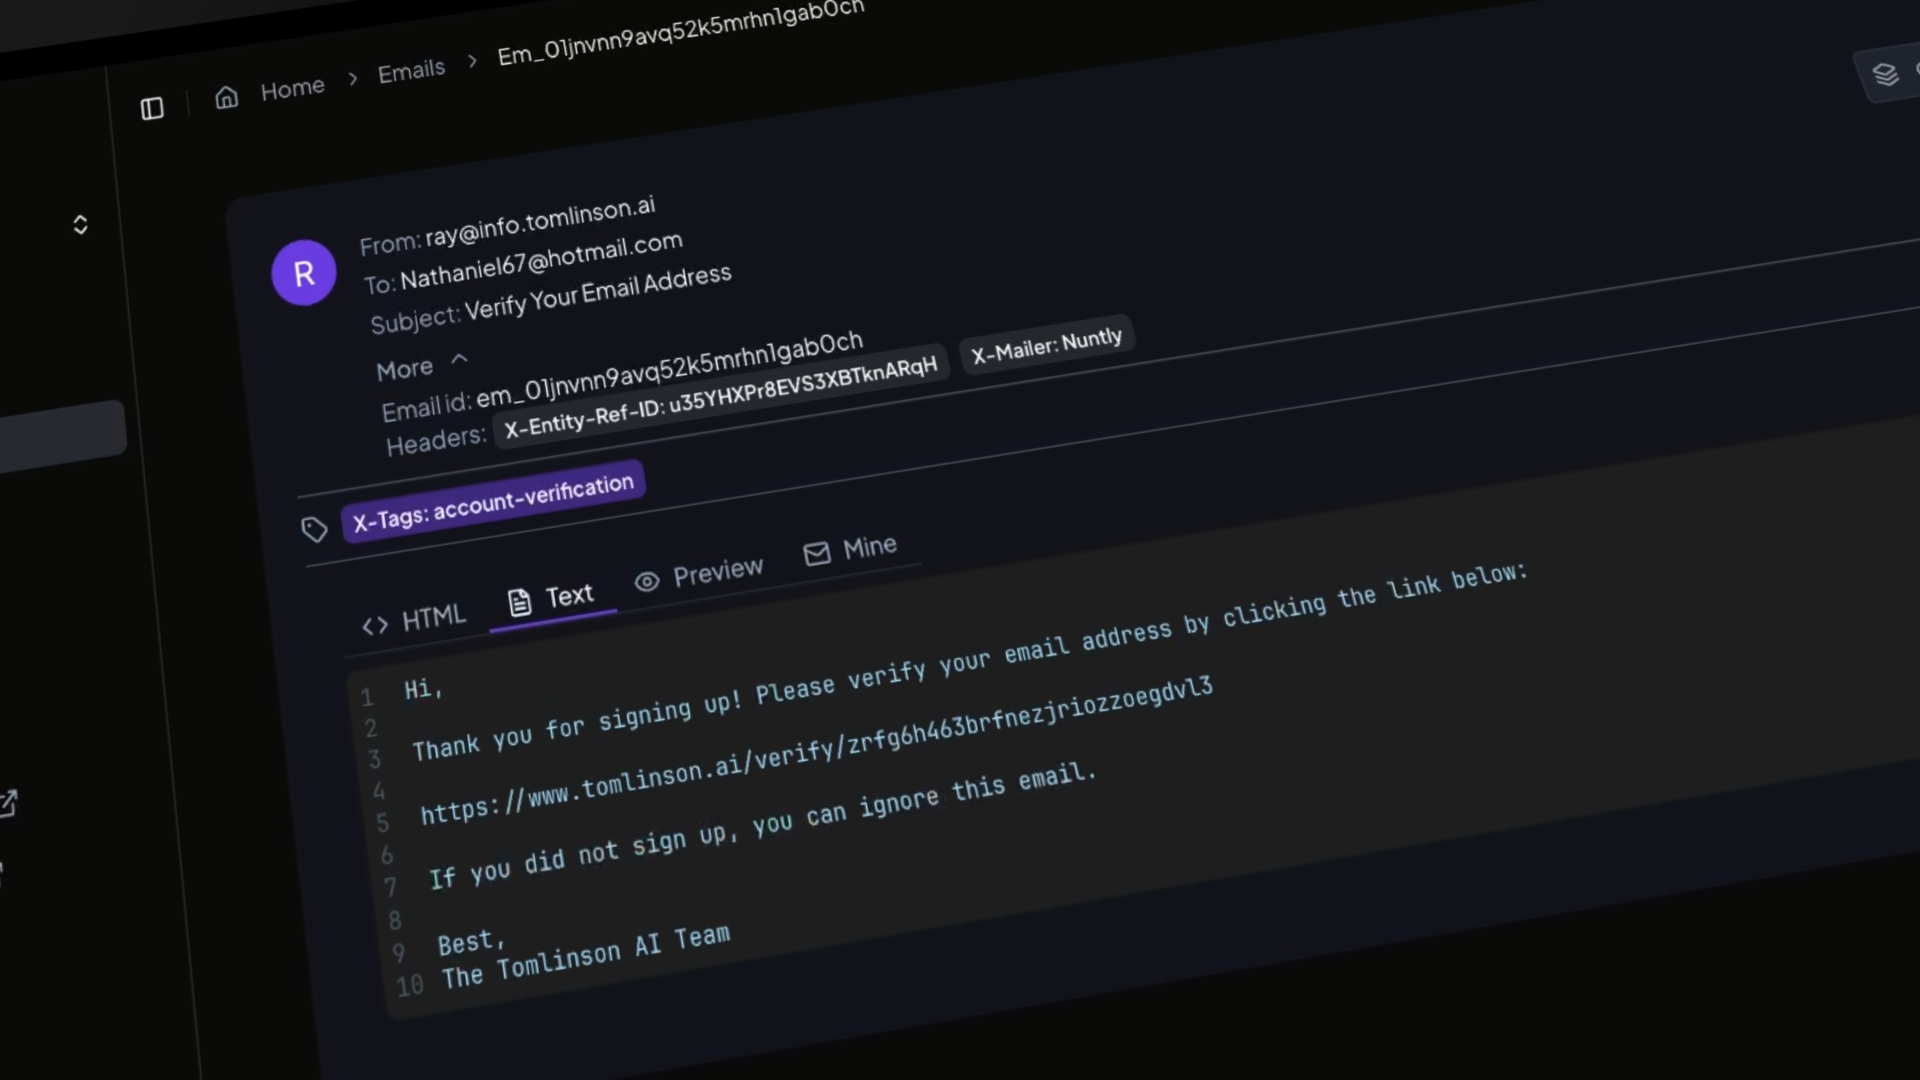The height and width of the screenshot is (1080, 1920).
Task: Expand the sidebar up-down selector
Action: tap(80, 224)
